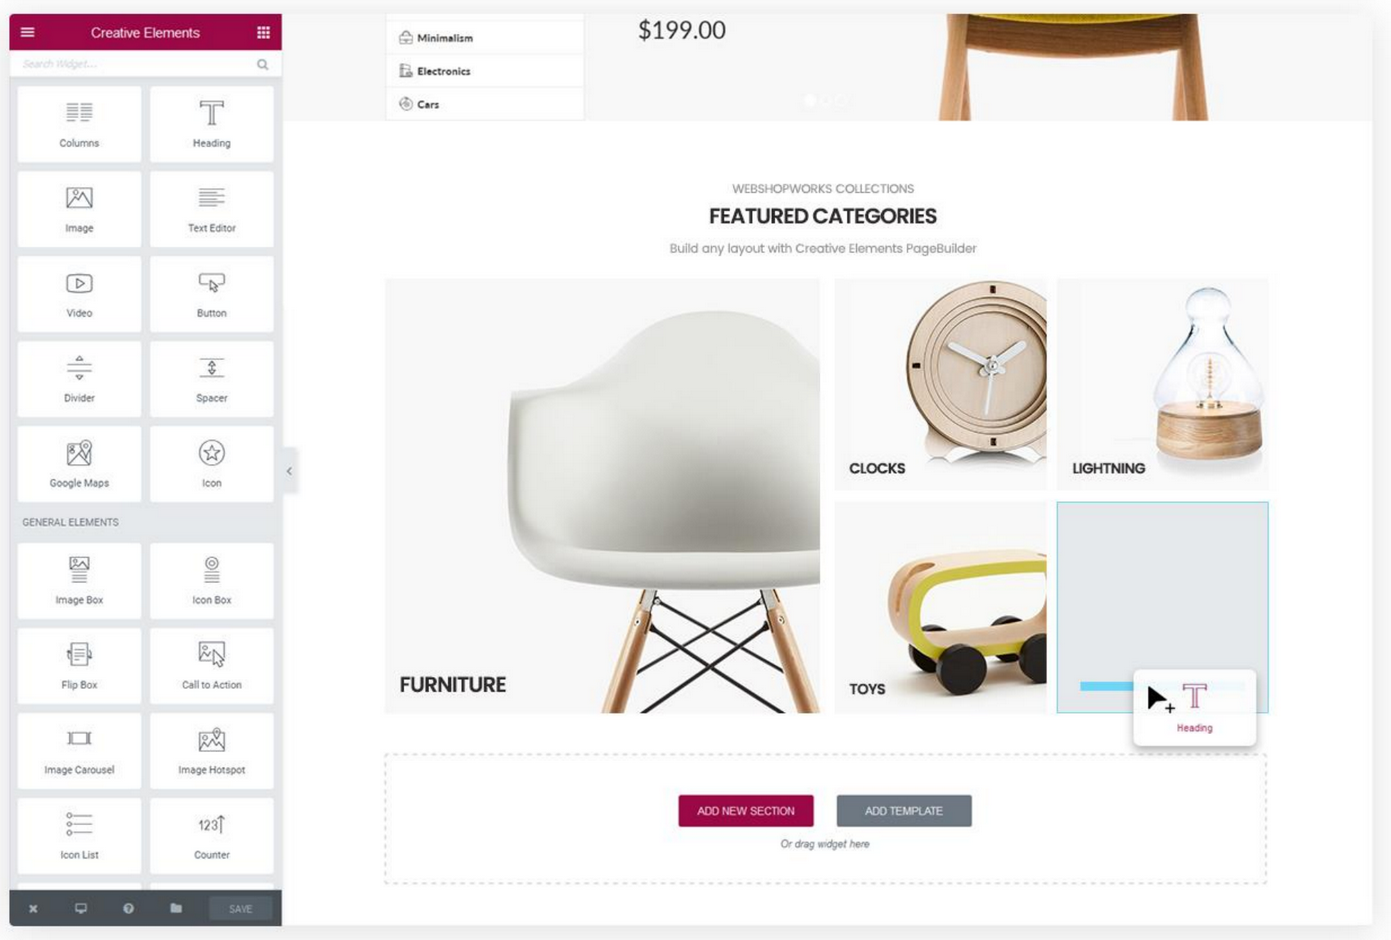1391x940 pixels.
Task: Collapse the editor side panel
Action: (289, 471)
